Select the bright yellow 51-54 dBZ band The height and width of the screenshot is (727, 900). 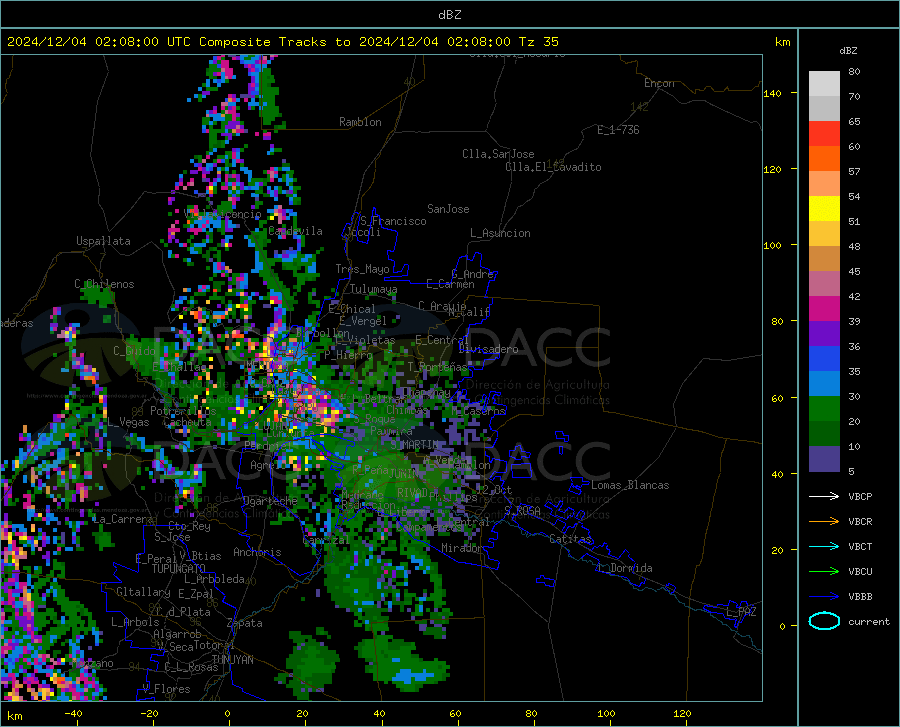pyautogui.click(x=824, y=209)
